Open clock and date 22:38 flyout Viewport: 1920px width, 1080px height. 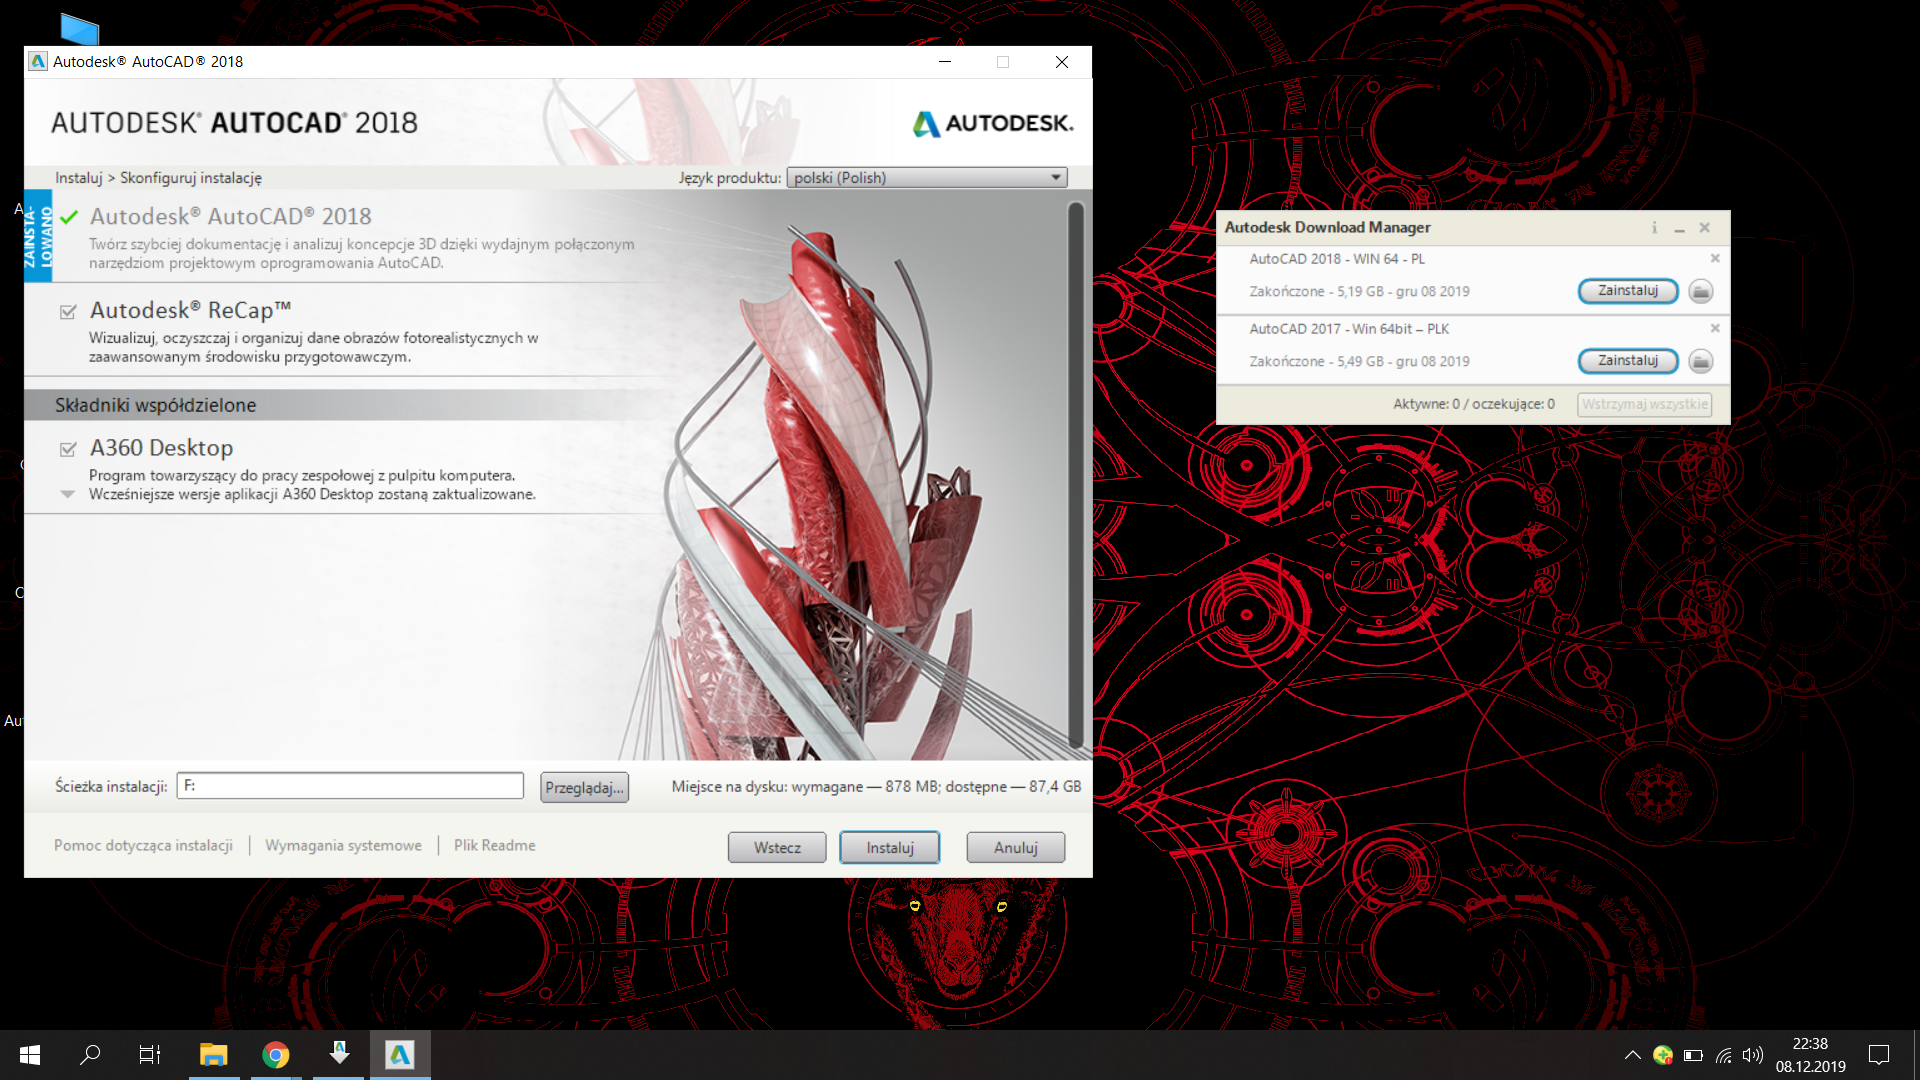[1810, 1055]
